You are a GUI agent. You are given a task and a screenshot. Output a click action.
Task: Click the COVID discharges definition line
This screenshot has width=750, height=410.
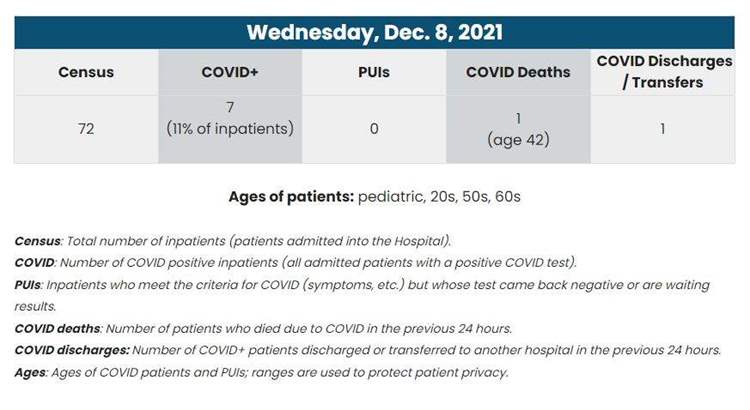coord(367,350)
